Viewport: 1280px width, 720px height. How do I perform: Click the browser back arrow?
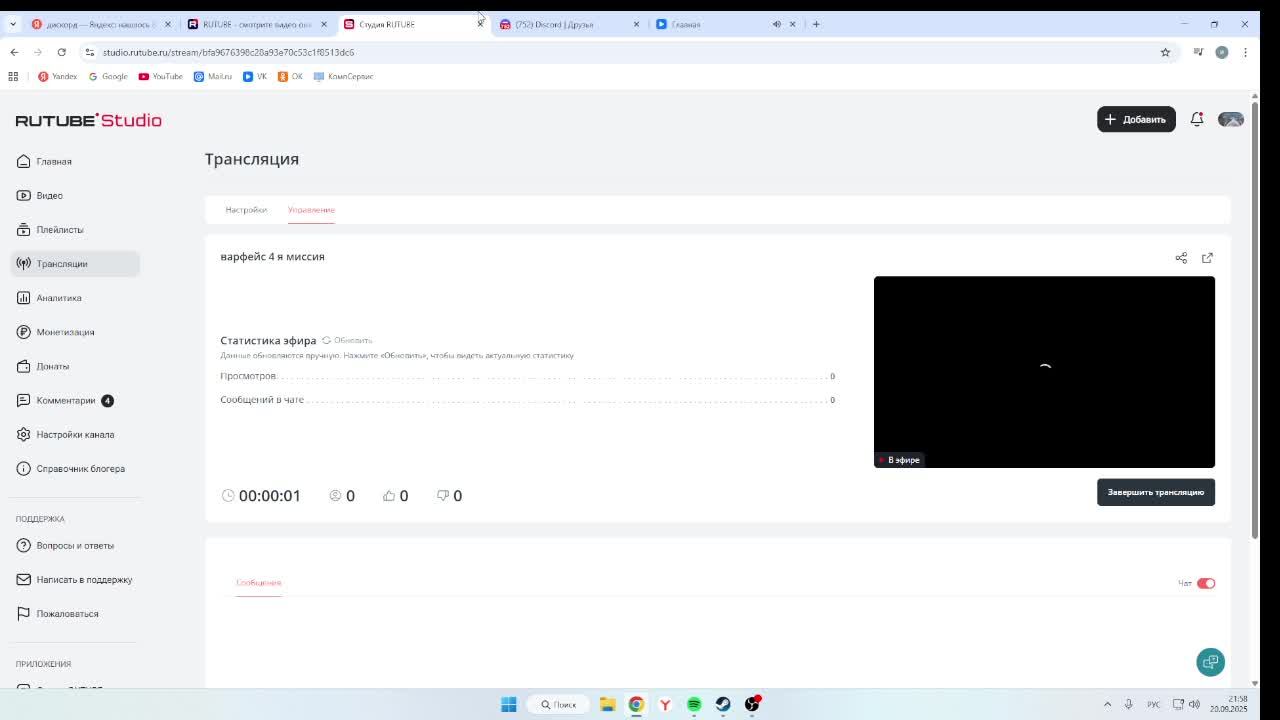click(14, 52)
